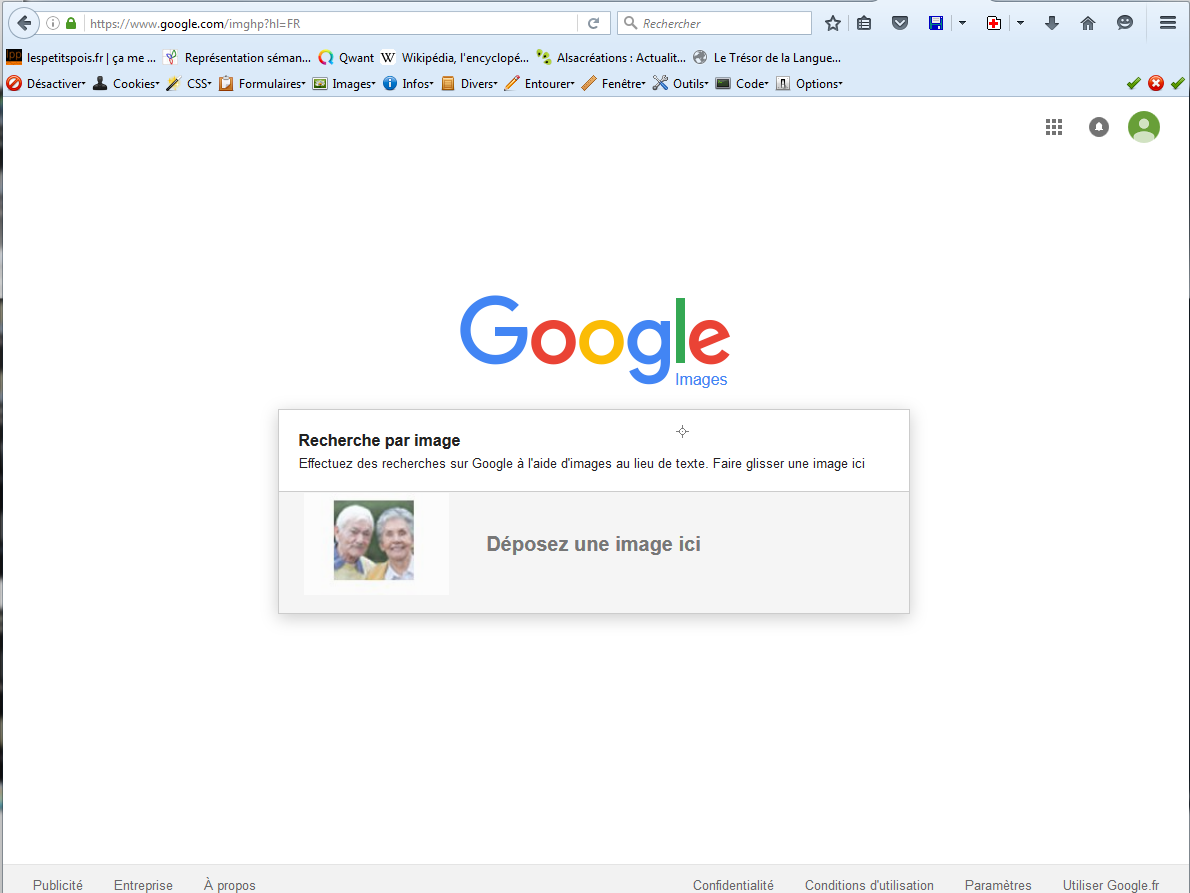Open the Confidentialité footer link
Image resolution: width=1190 pixels, height=893 pixels.
point(733,885)
